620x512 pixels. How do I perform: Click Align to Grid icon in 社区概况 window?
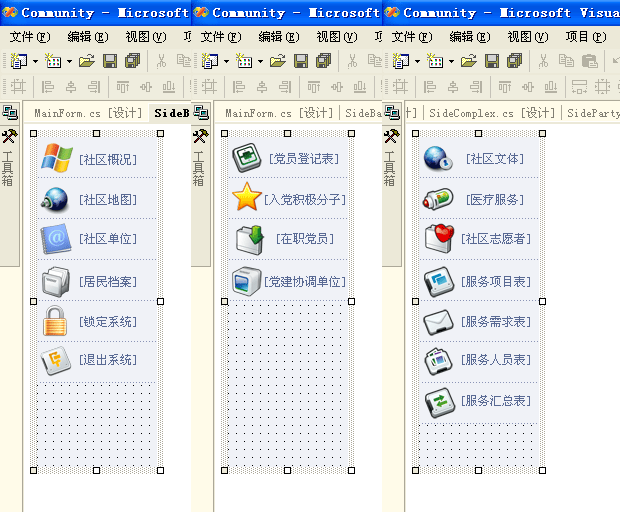tap(18, 87)
